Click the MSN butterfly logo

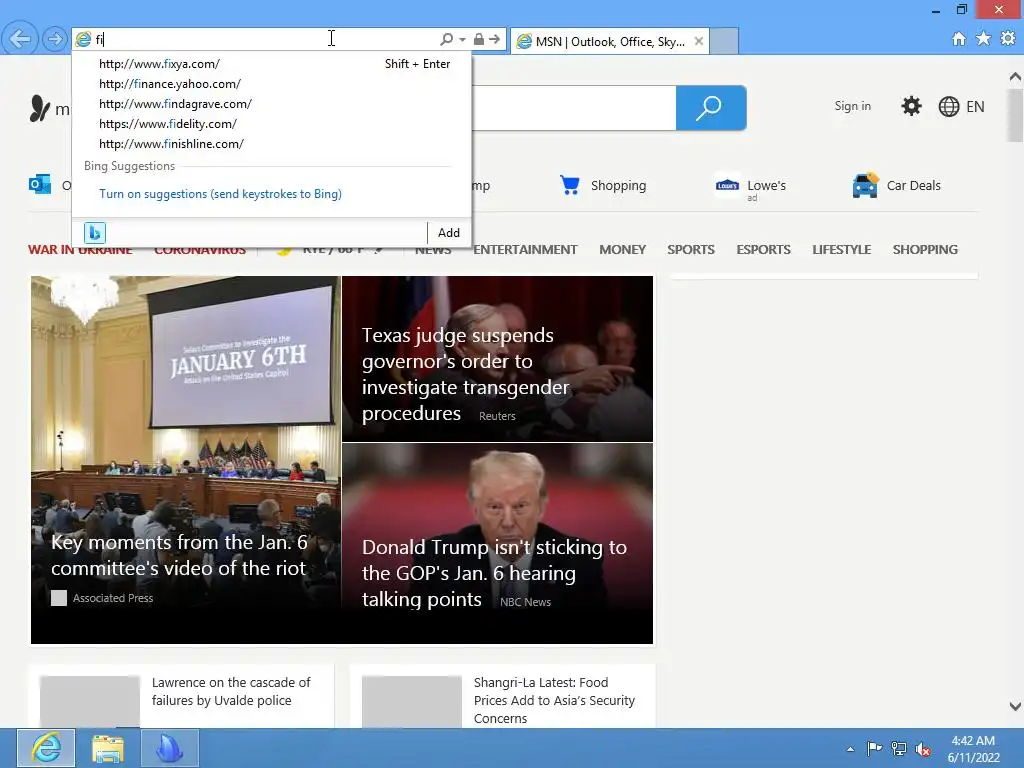click(40, 108)
